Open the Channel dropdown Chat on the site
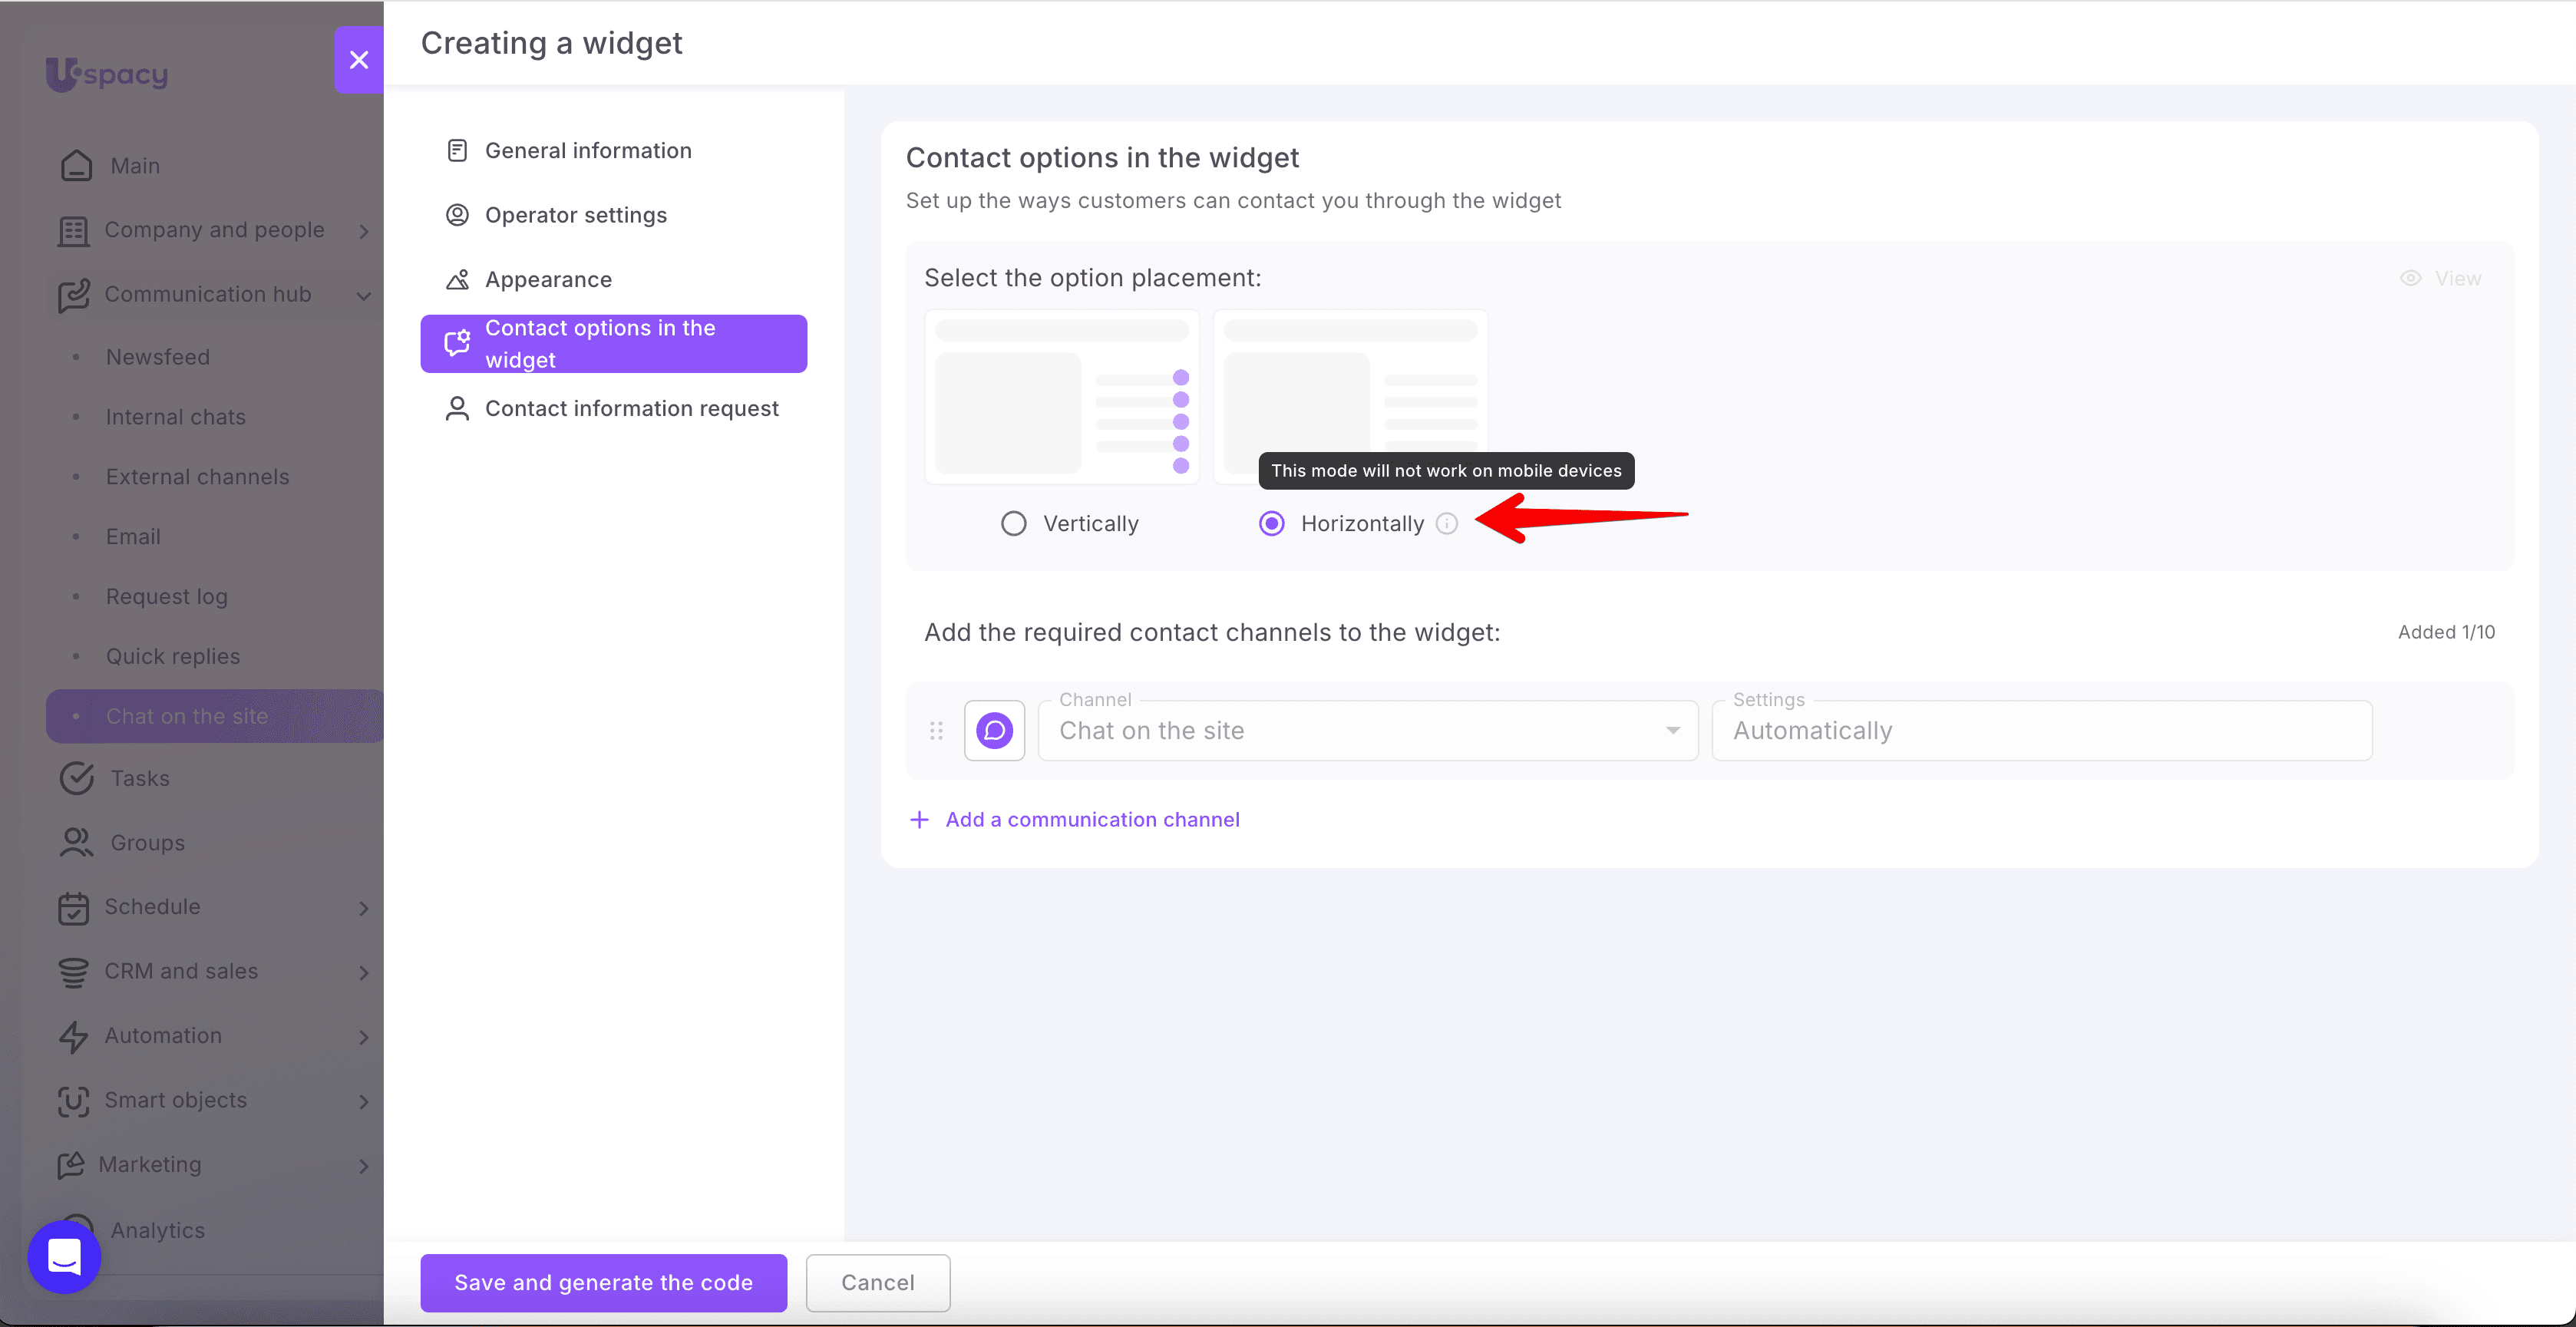This screenshot has width=2576, height=1327. [x=1368, y=731]
